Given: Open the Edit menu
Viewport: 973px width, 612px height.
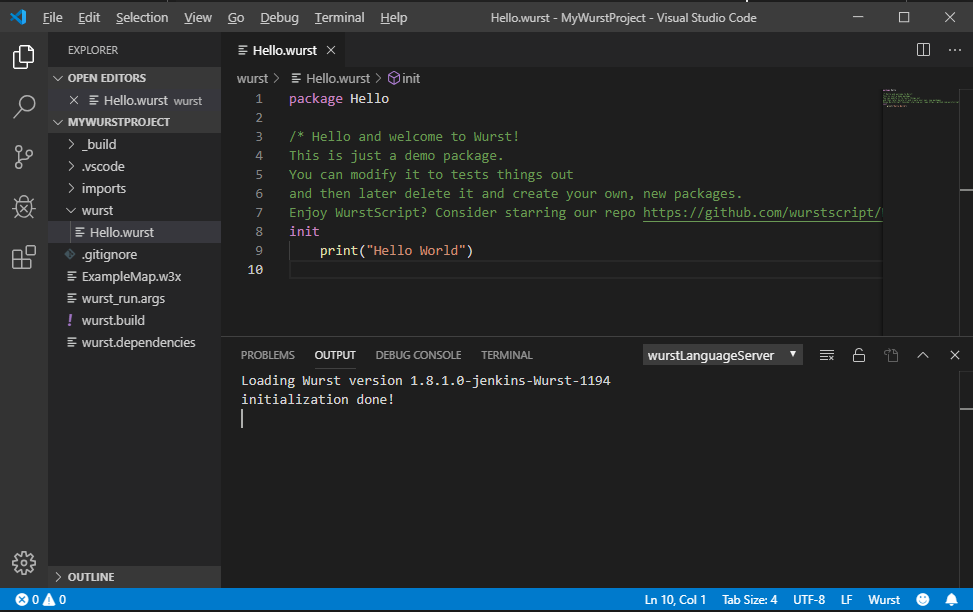Looking at the screenshot, I should [89, 17].
